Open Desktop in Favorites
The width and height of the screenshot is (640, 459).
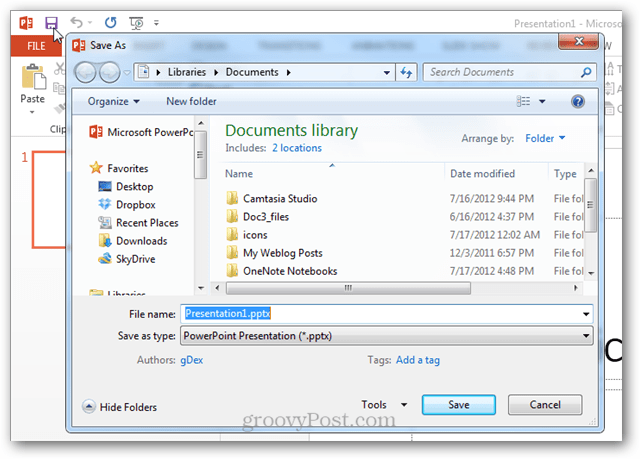(126, 186)
